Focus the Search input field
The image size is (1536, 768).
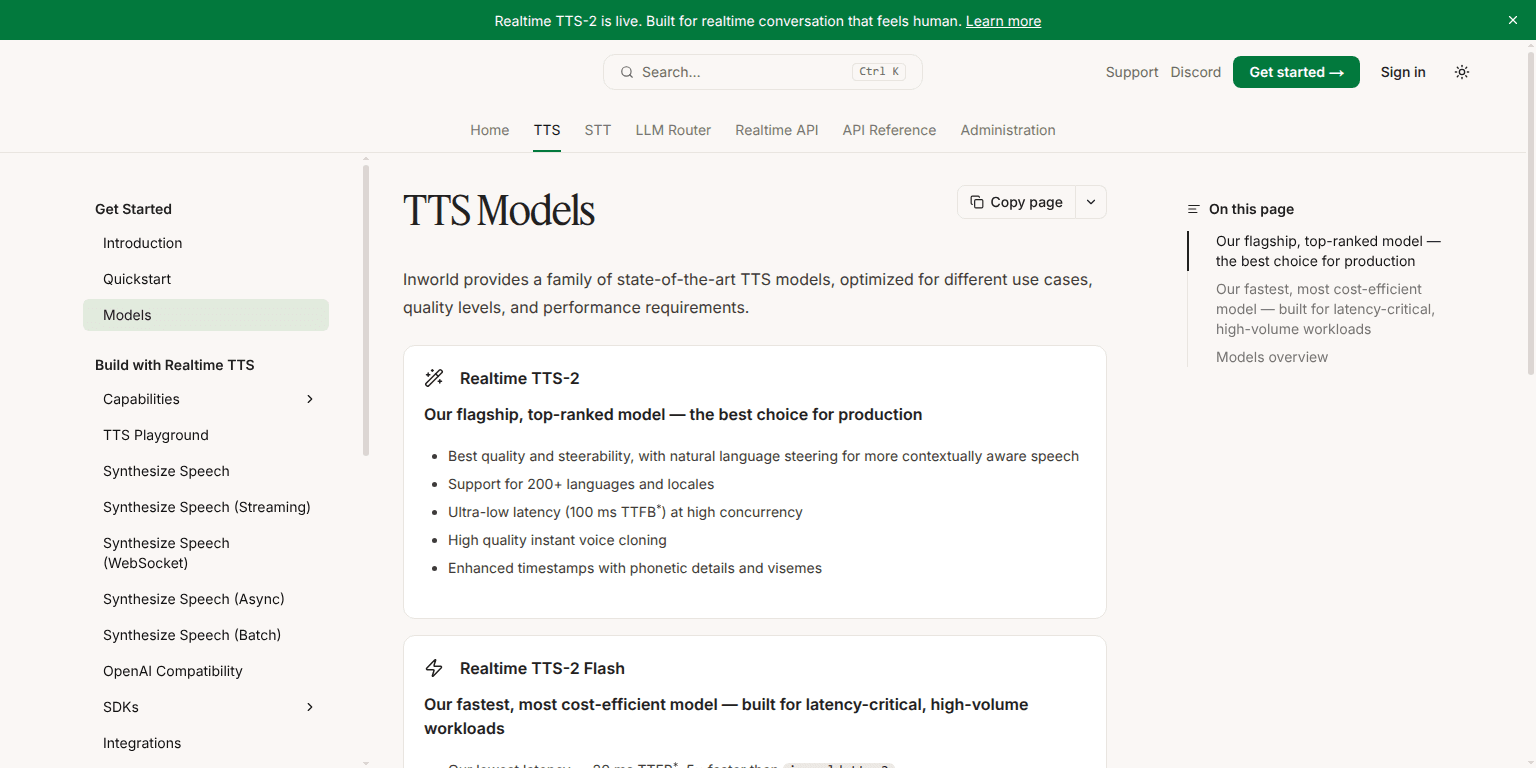coord(763,72)
